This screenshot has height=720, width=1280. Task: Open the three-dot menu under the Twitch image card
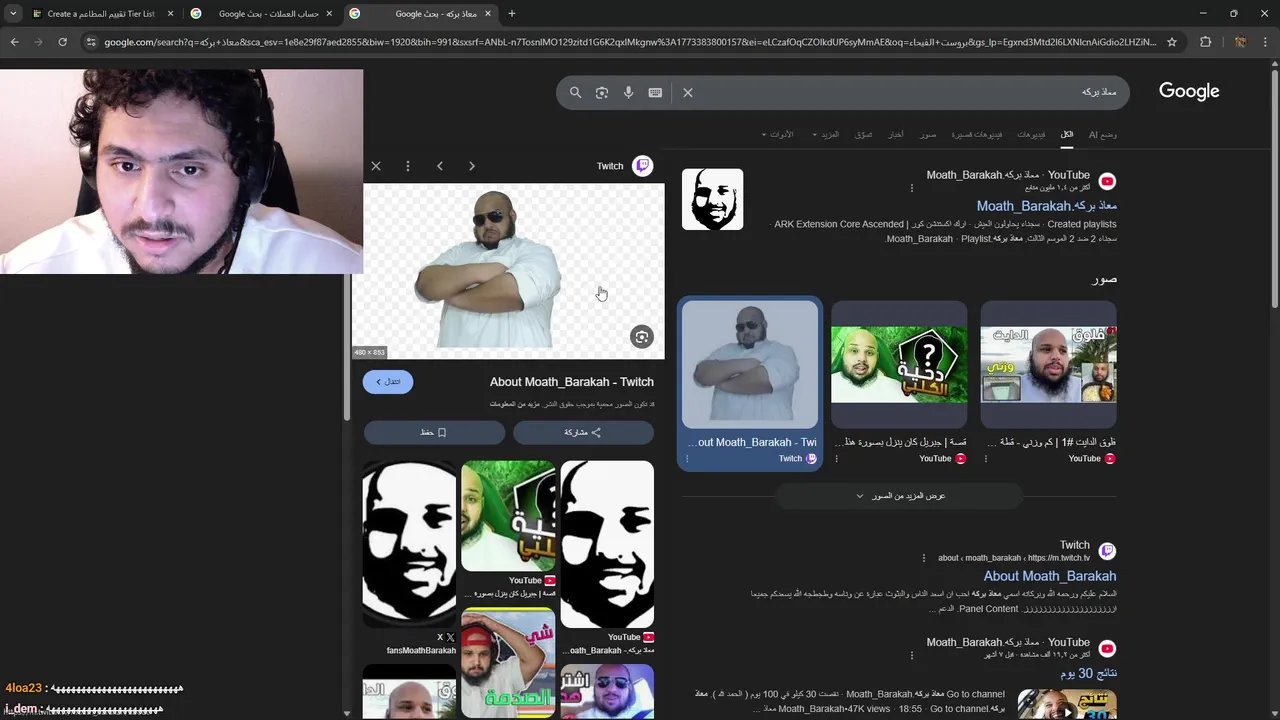(687, 459)
